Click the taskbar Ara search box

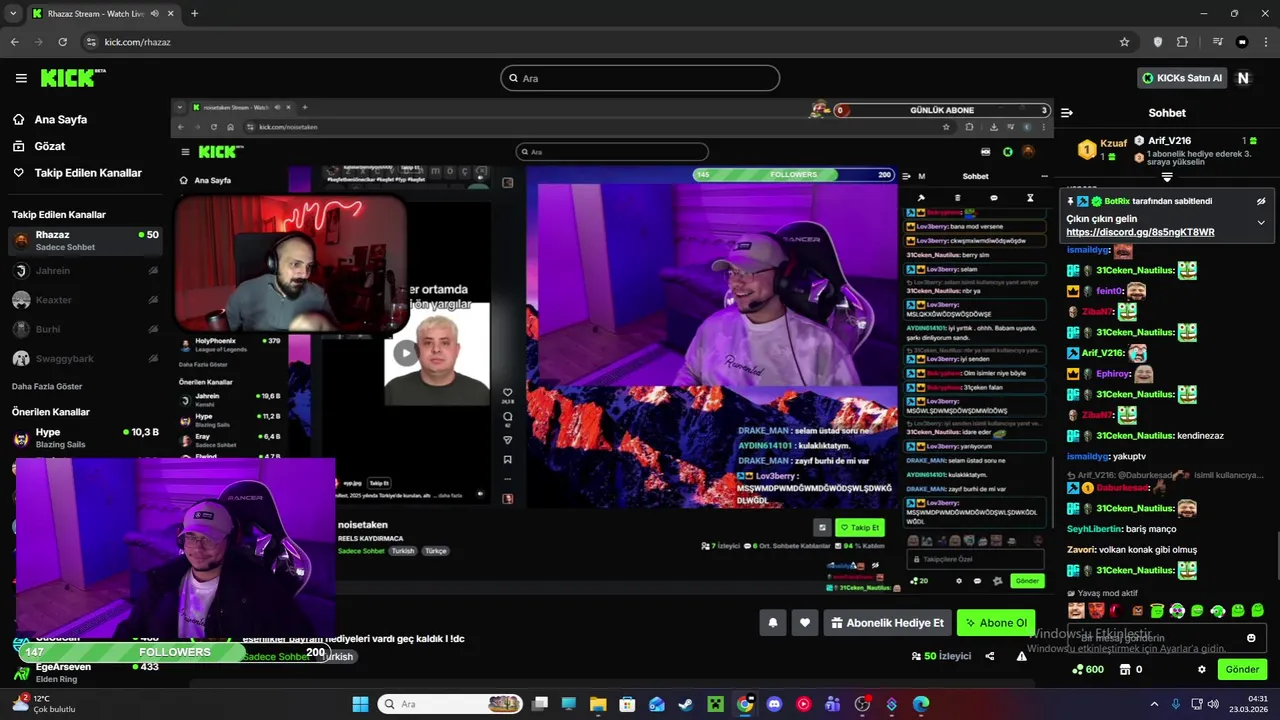[x=450, y=704]
